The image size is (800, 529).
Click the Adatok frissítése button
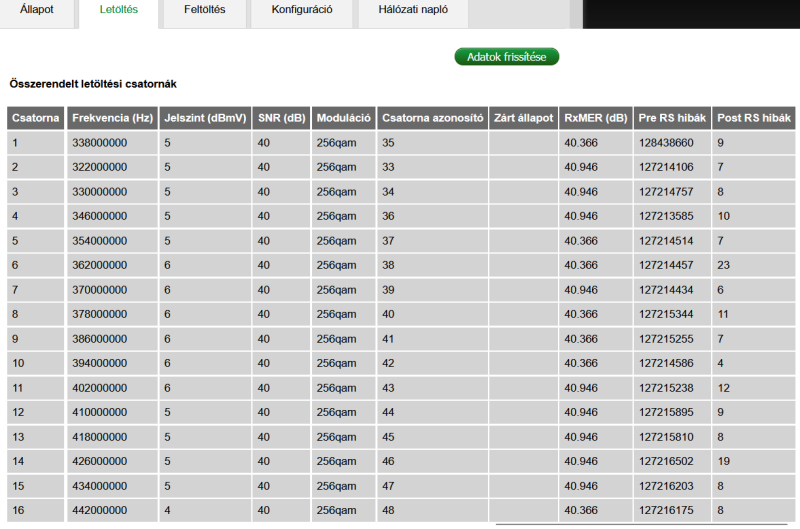[507, 57]
